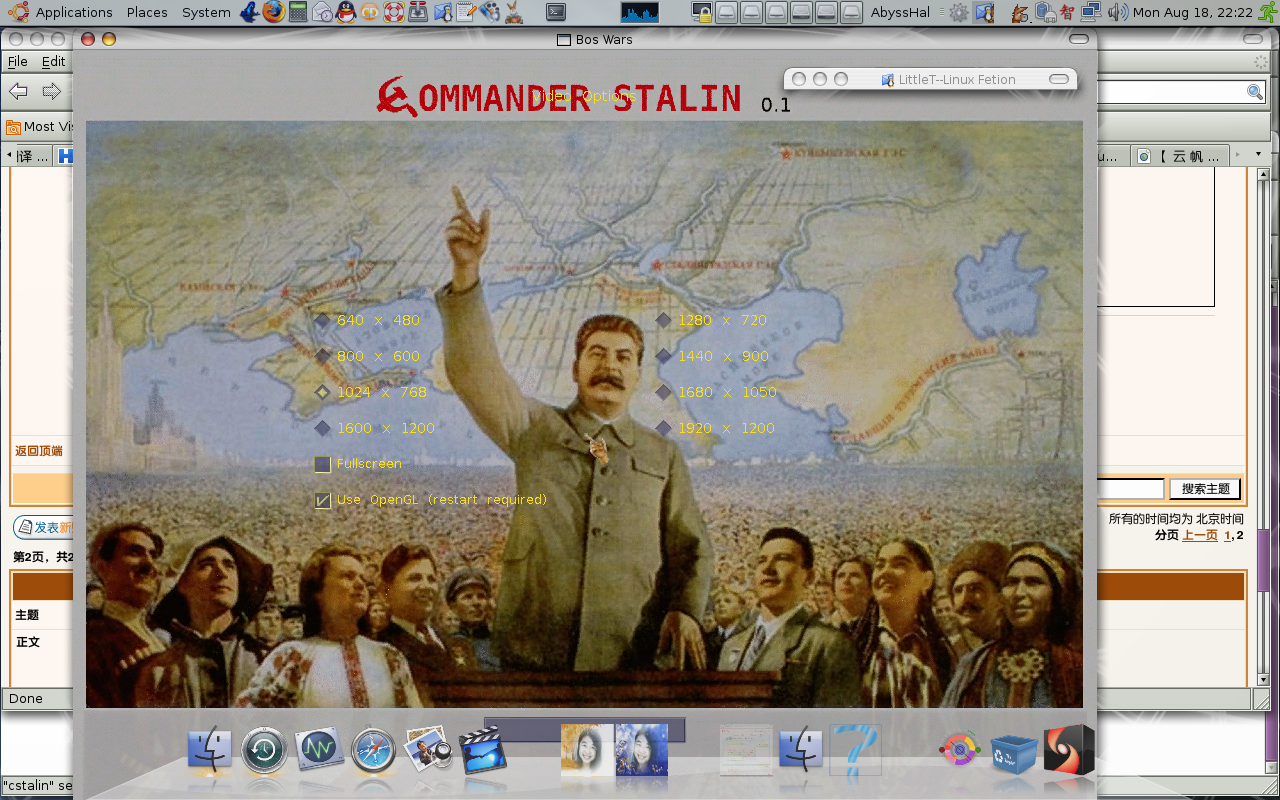Open the Finder icon beside the question mark
This screenshot has width=1280, height=800.
point(801,750)
